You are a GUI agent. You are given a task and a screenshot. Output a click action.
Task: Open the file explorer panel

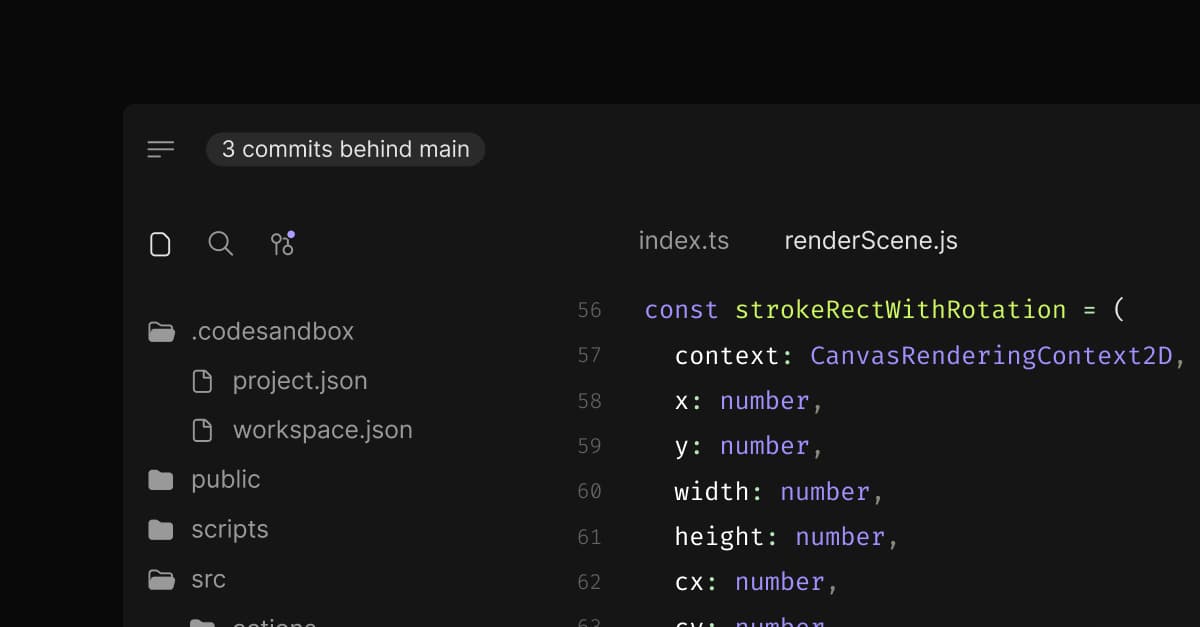[160, 243]
